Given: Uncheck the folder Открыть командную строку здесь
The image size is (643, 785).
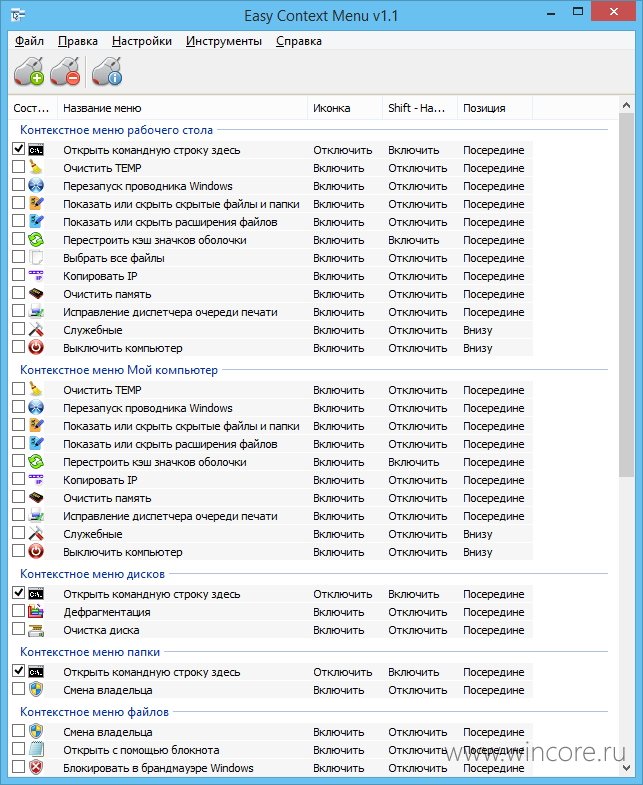Looking at the screenshot, I should point(19,671).
